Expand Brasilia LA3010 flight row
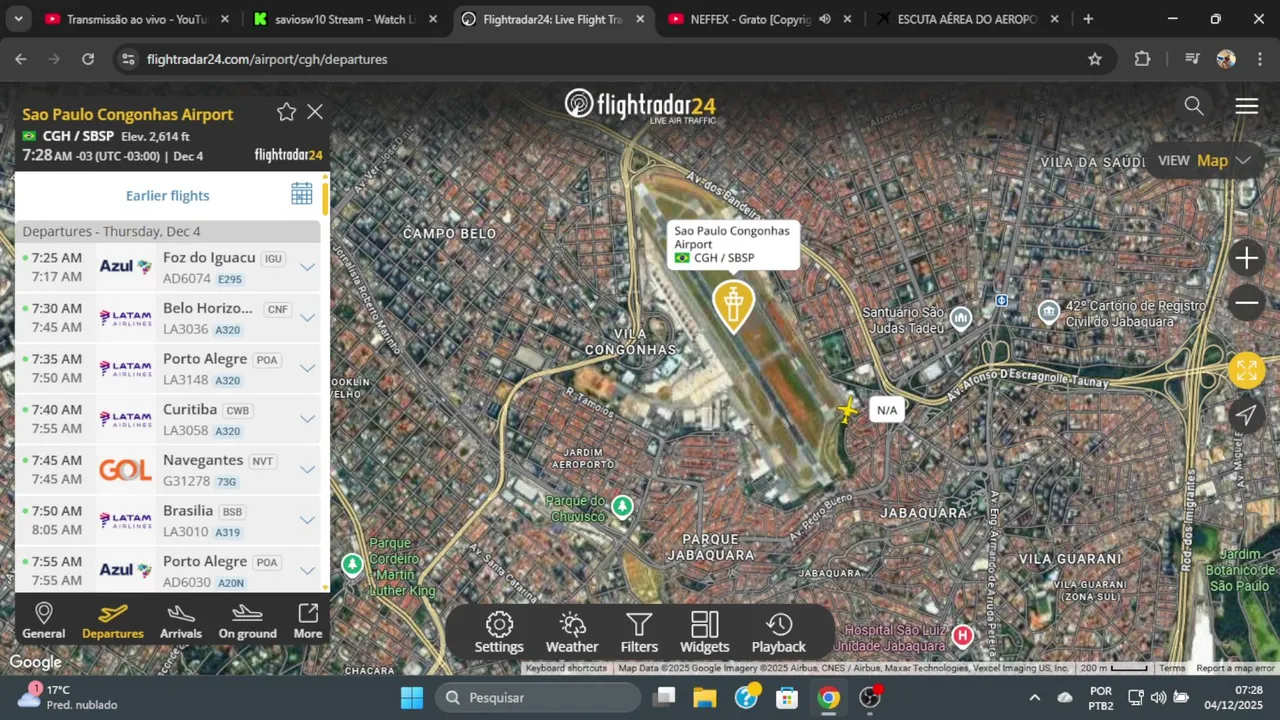1280x720 pixels. (x=308, y=519)
